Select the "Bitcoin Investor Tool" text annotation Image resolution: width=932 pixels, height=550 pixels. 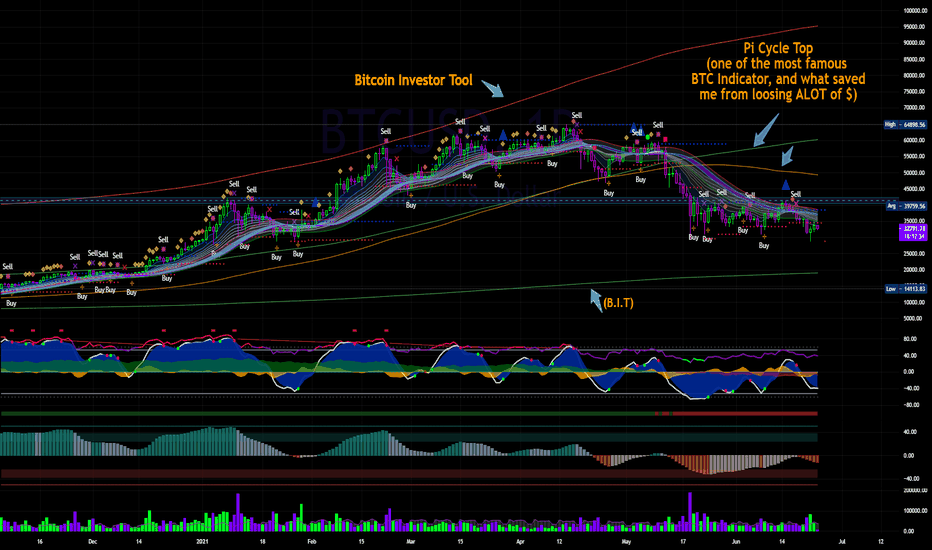413,80
